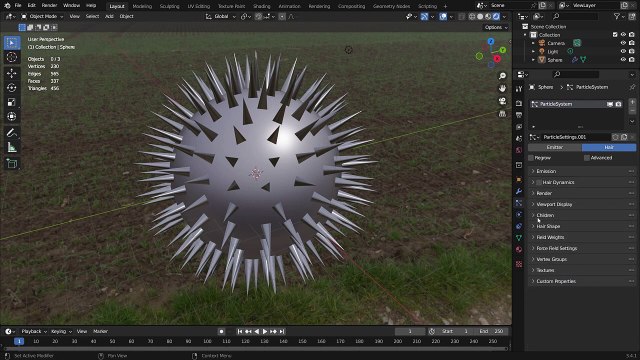The image size is (640, 360).
Task: Play the animation forward
Action: click(x=265, y=332)
